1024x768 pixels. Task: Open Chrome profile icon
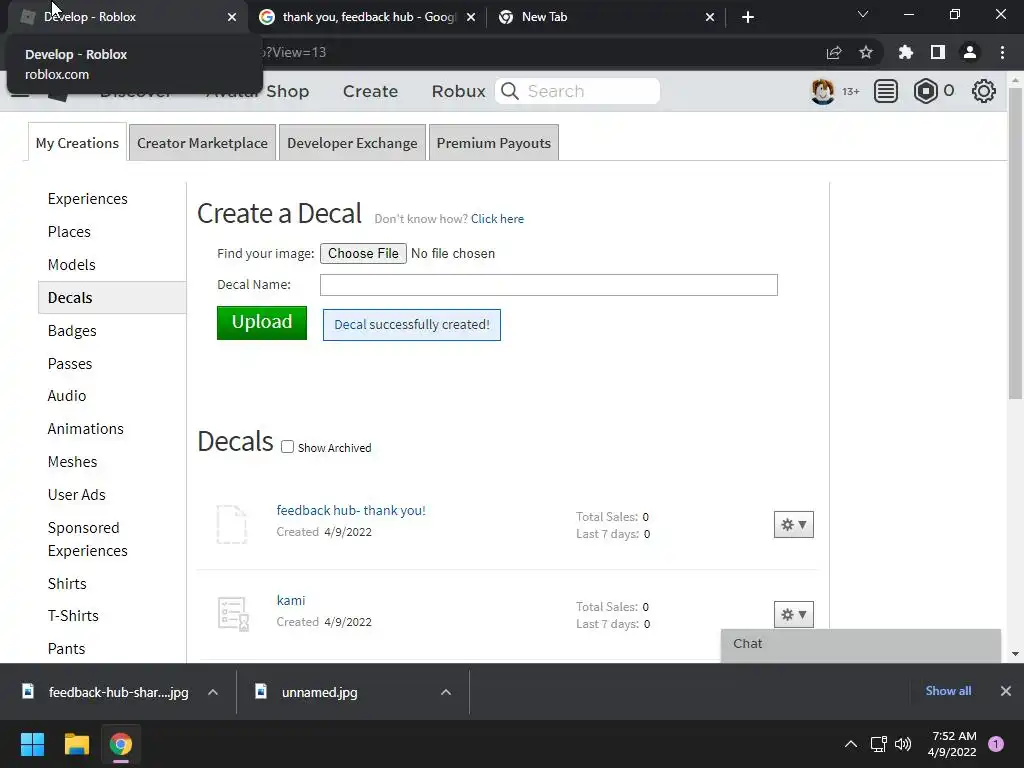coord(970,52)
